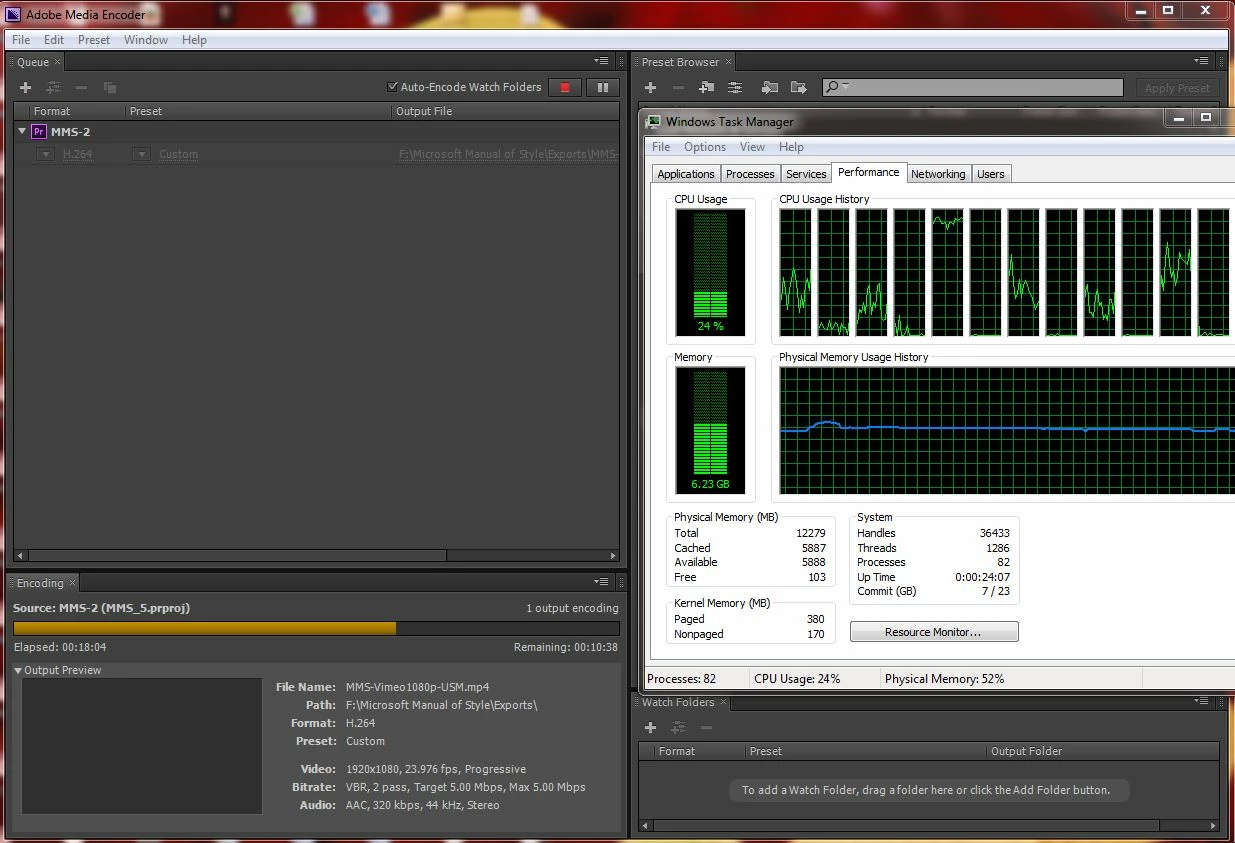Add a source to the Queue
This screenshot has height=843, width=1235.
click(26, 88)
